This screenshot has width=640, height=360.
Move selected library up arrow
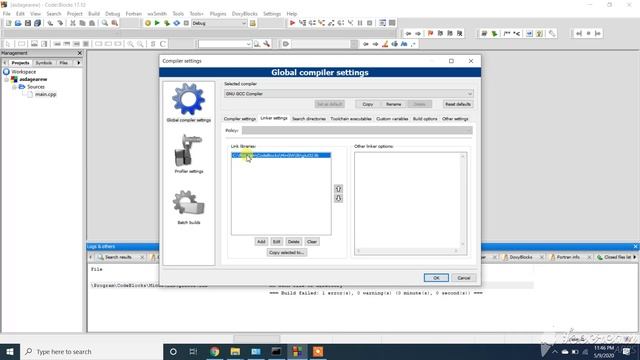pyautogui.click(x=338, y=189)
